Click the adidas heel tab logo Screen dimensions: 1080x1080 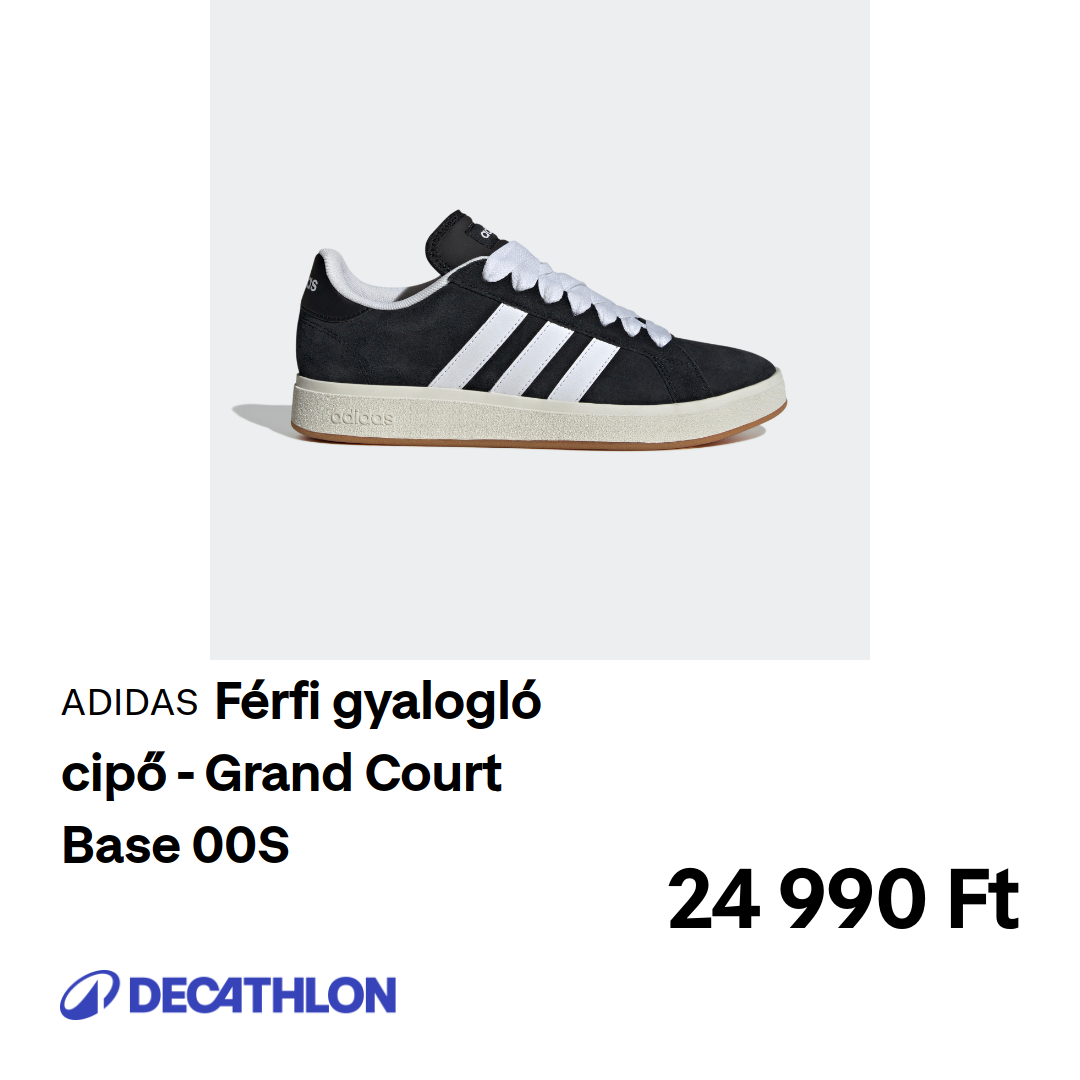311,280
